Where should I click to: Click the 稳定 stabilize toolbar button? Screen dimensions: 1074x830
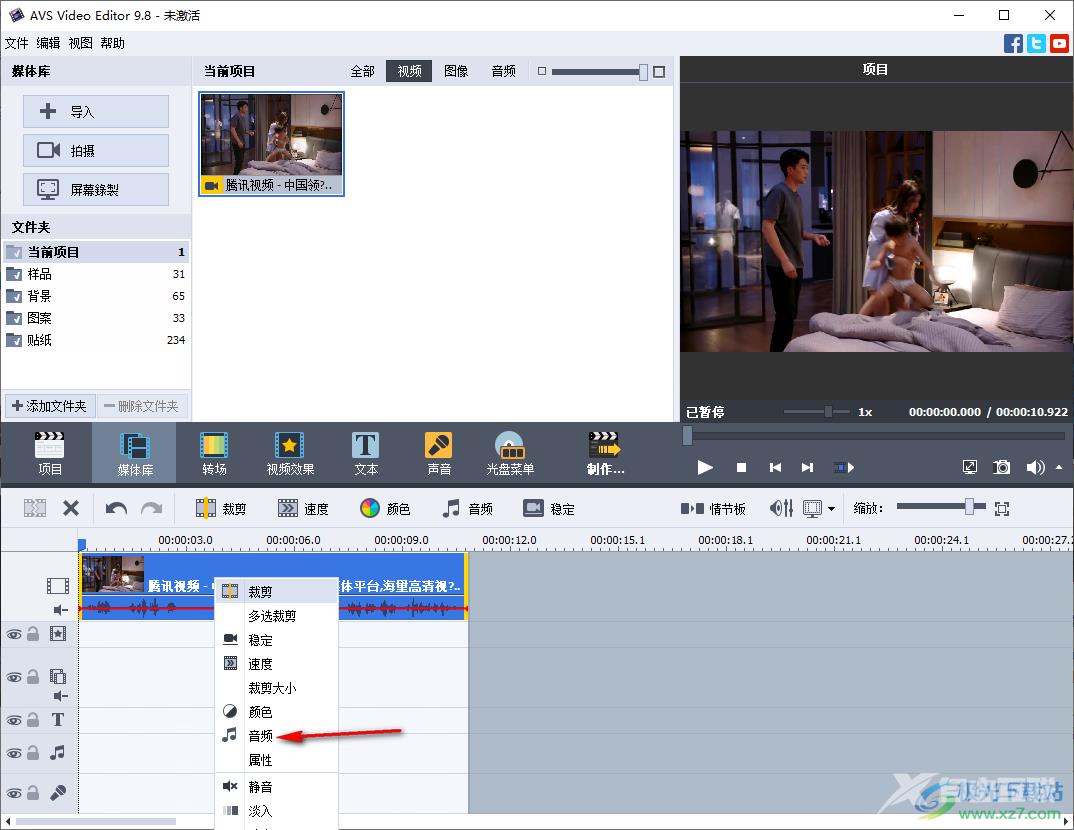pos(549,508)
